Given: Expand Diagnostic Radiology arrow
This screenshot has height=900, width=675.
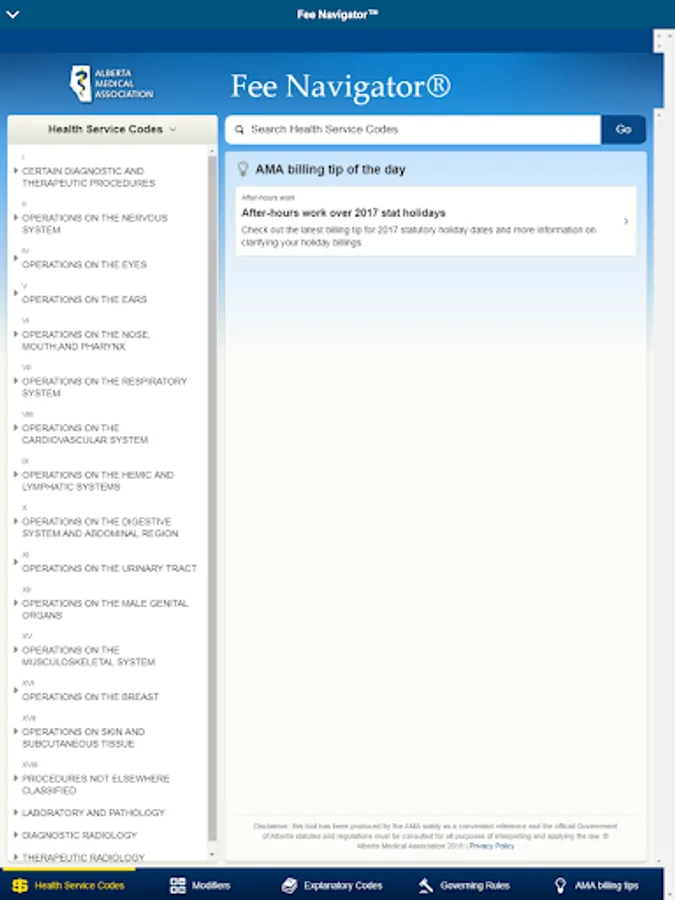Looking at the screenshot, I should point(15,835).
